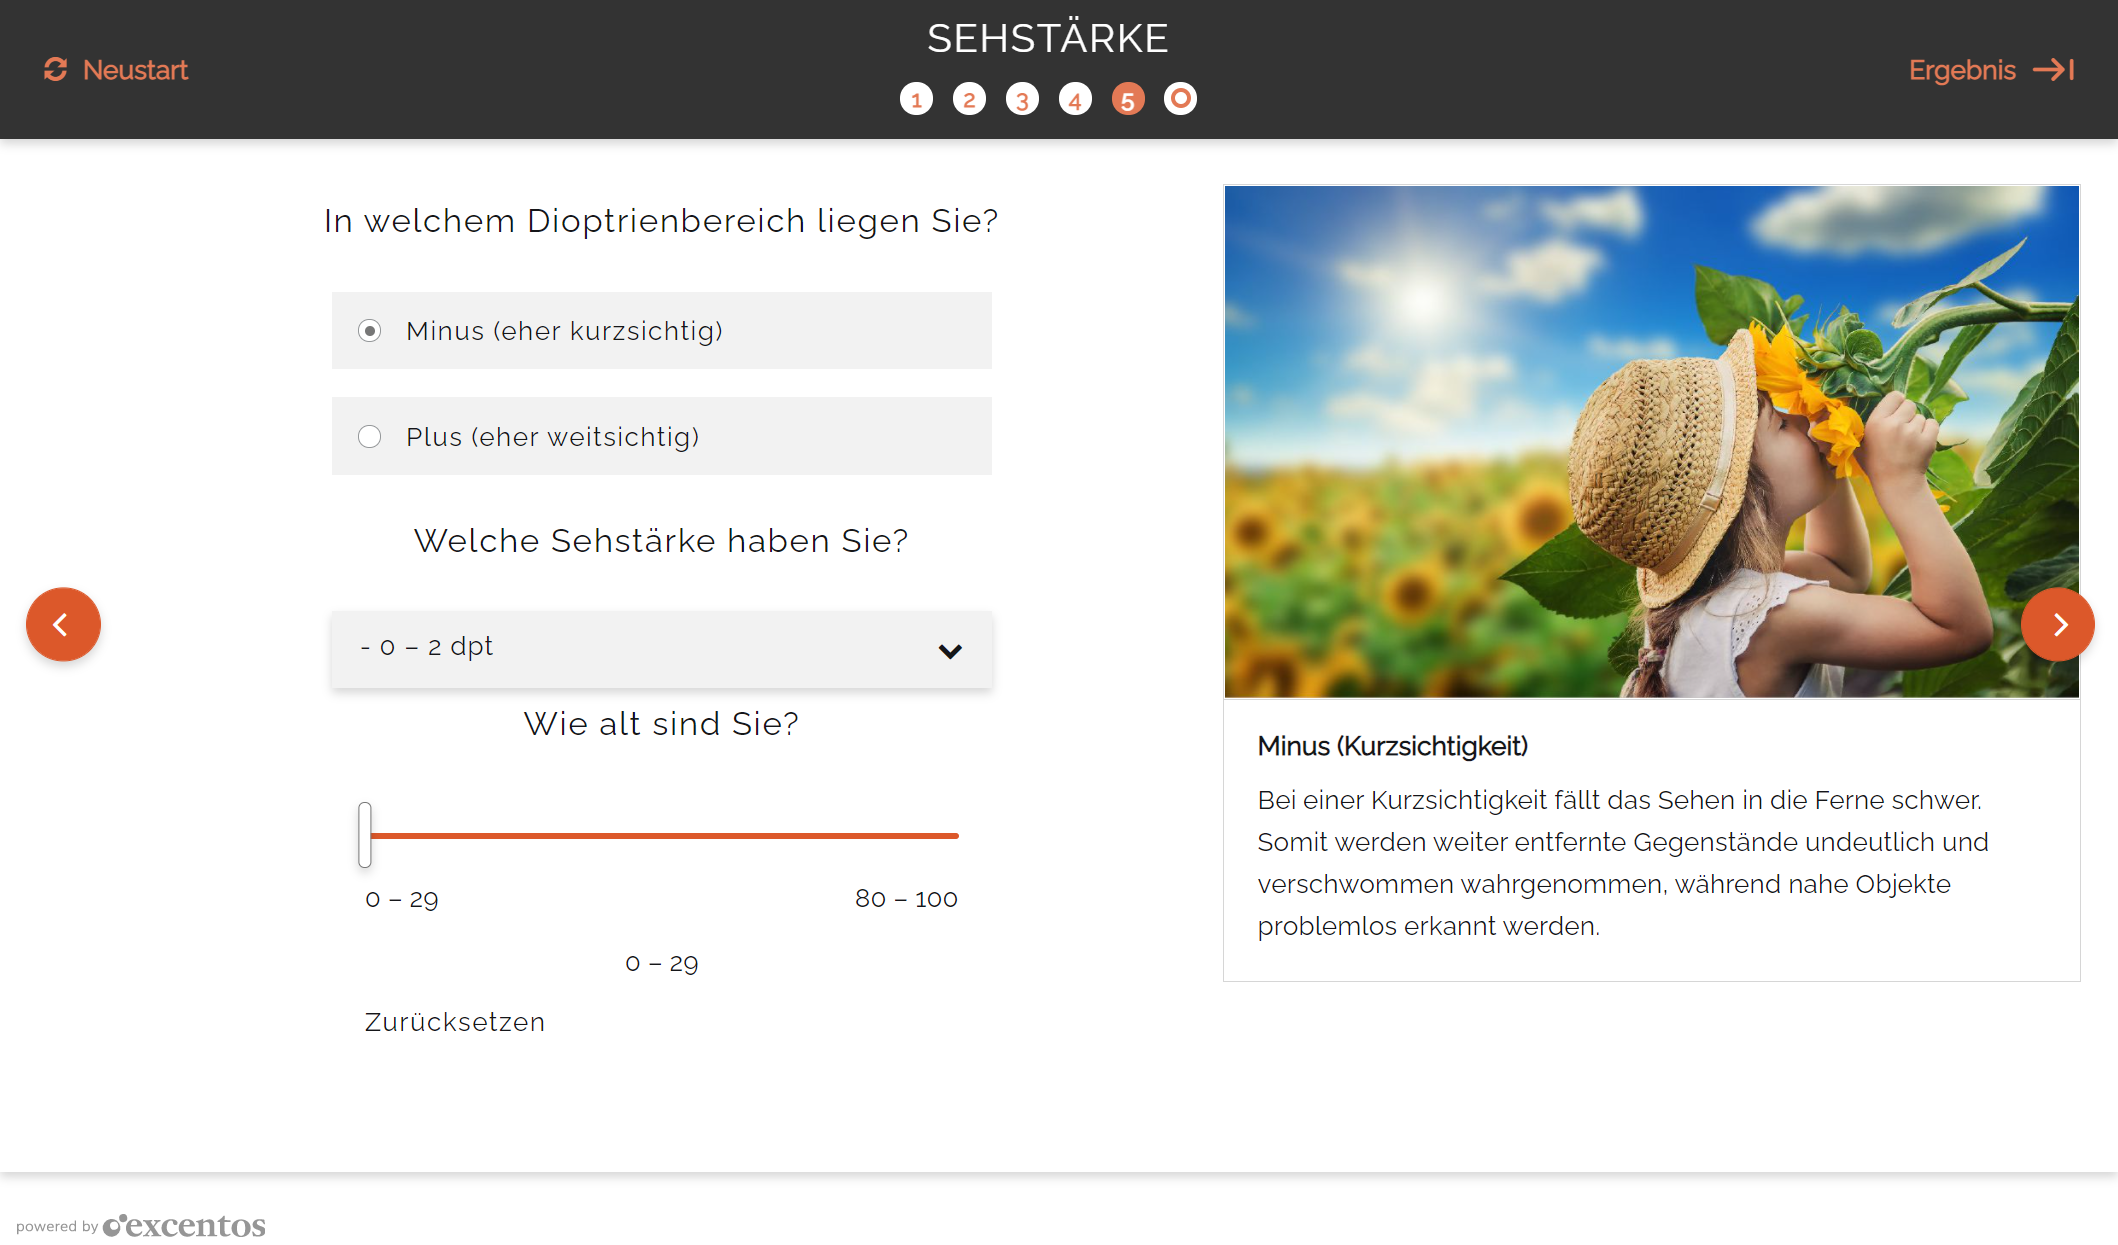Click highlighted step 5 indicator
2118x1245 pixels.
pyautogui.click(x=1128, y=99)
